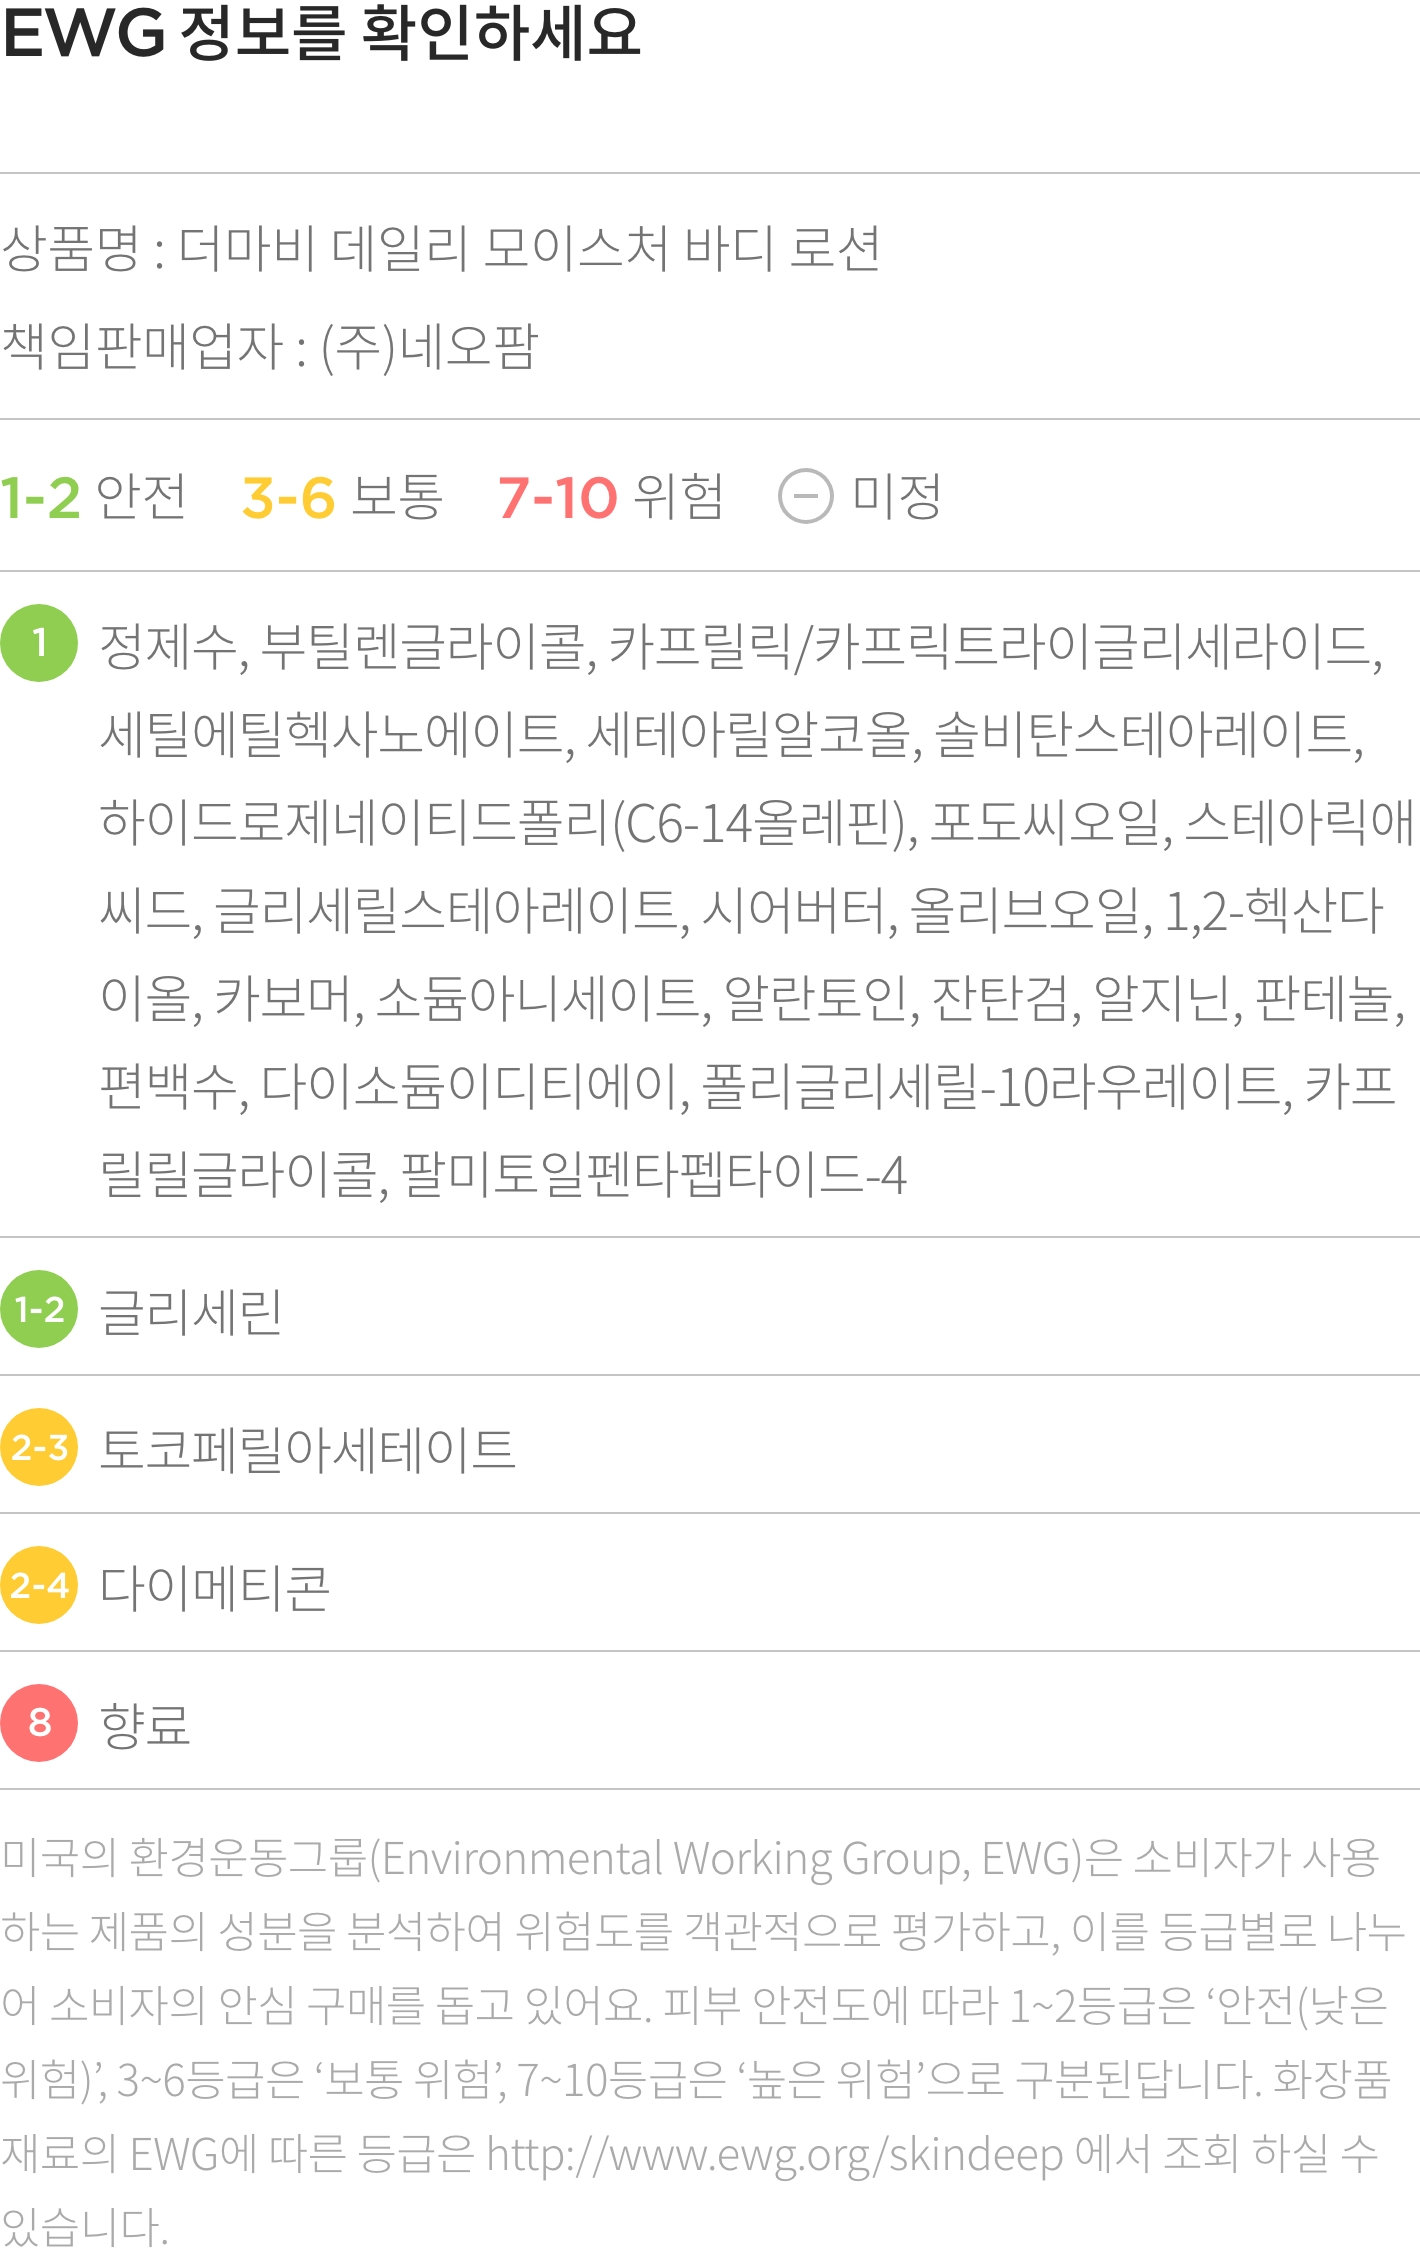Click the 3-6 보통 legend label
Image resolution: width=1420 pixels, height=2258 pixels.
tap(342, 497)
